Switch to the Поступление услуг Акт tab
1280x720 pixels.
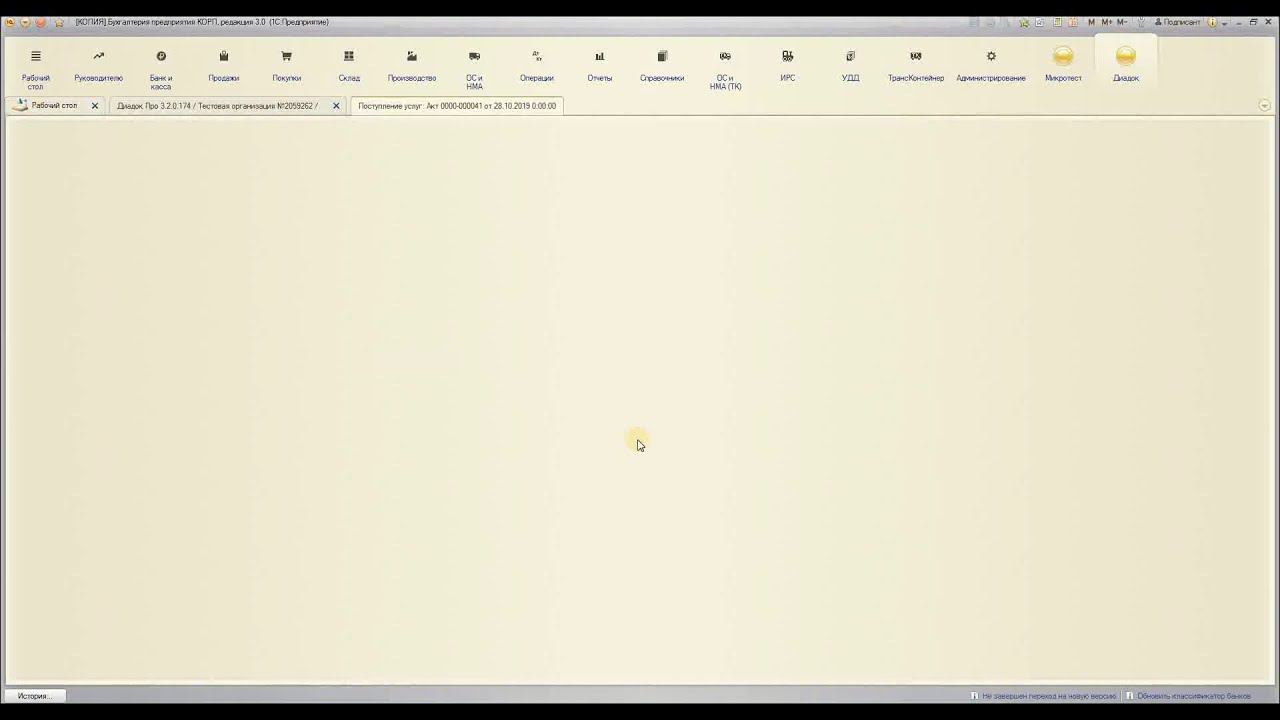457,106
